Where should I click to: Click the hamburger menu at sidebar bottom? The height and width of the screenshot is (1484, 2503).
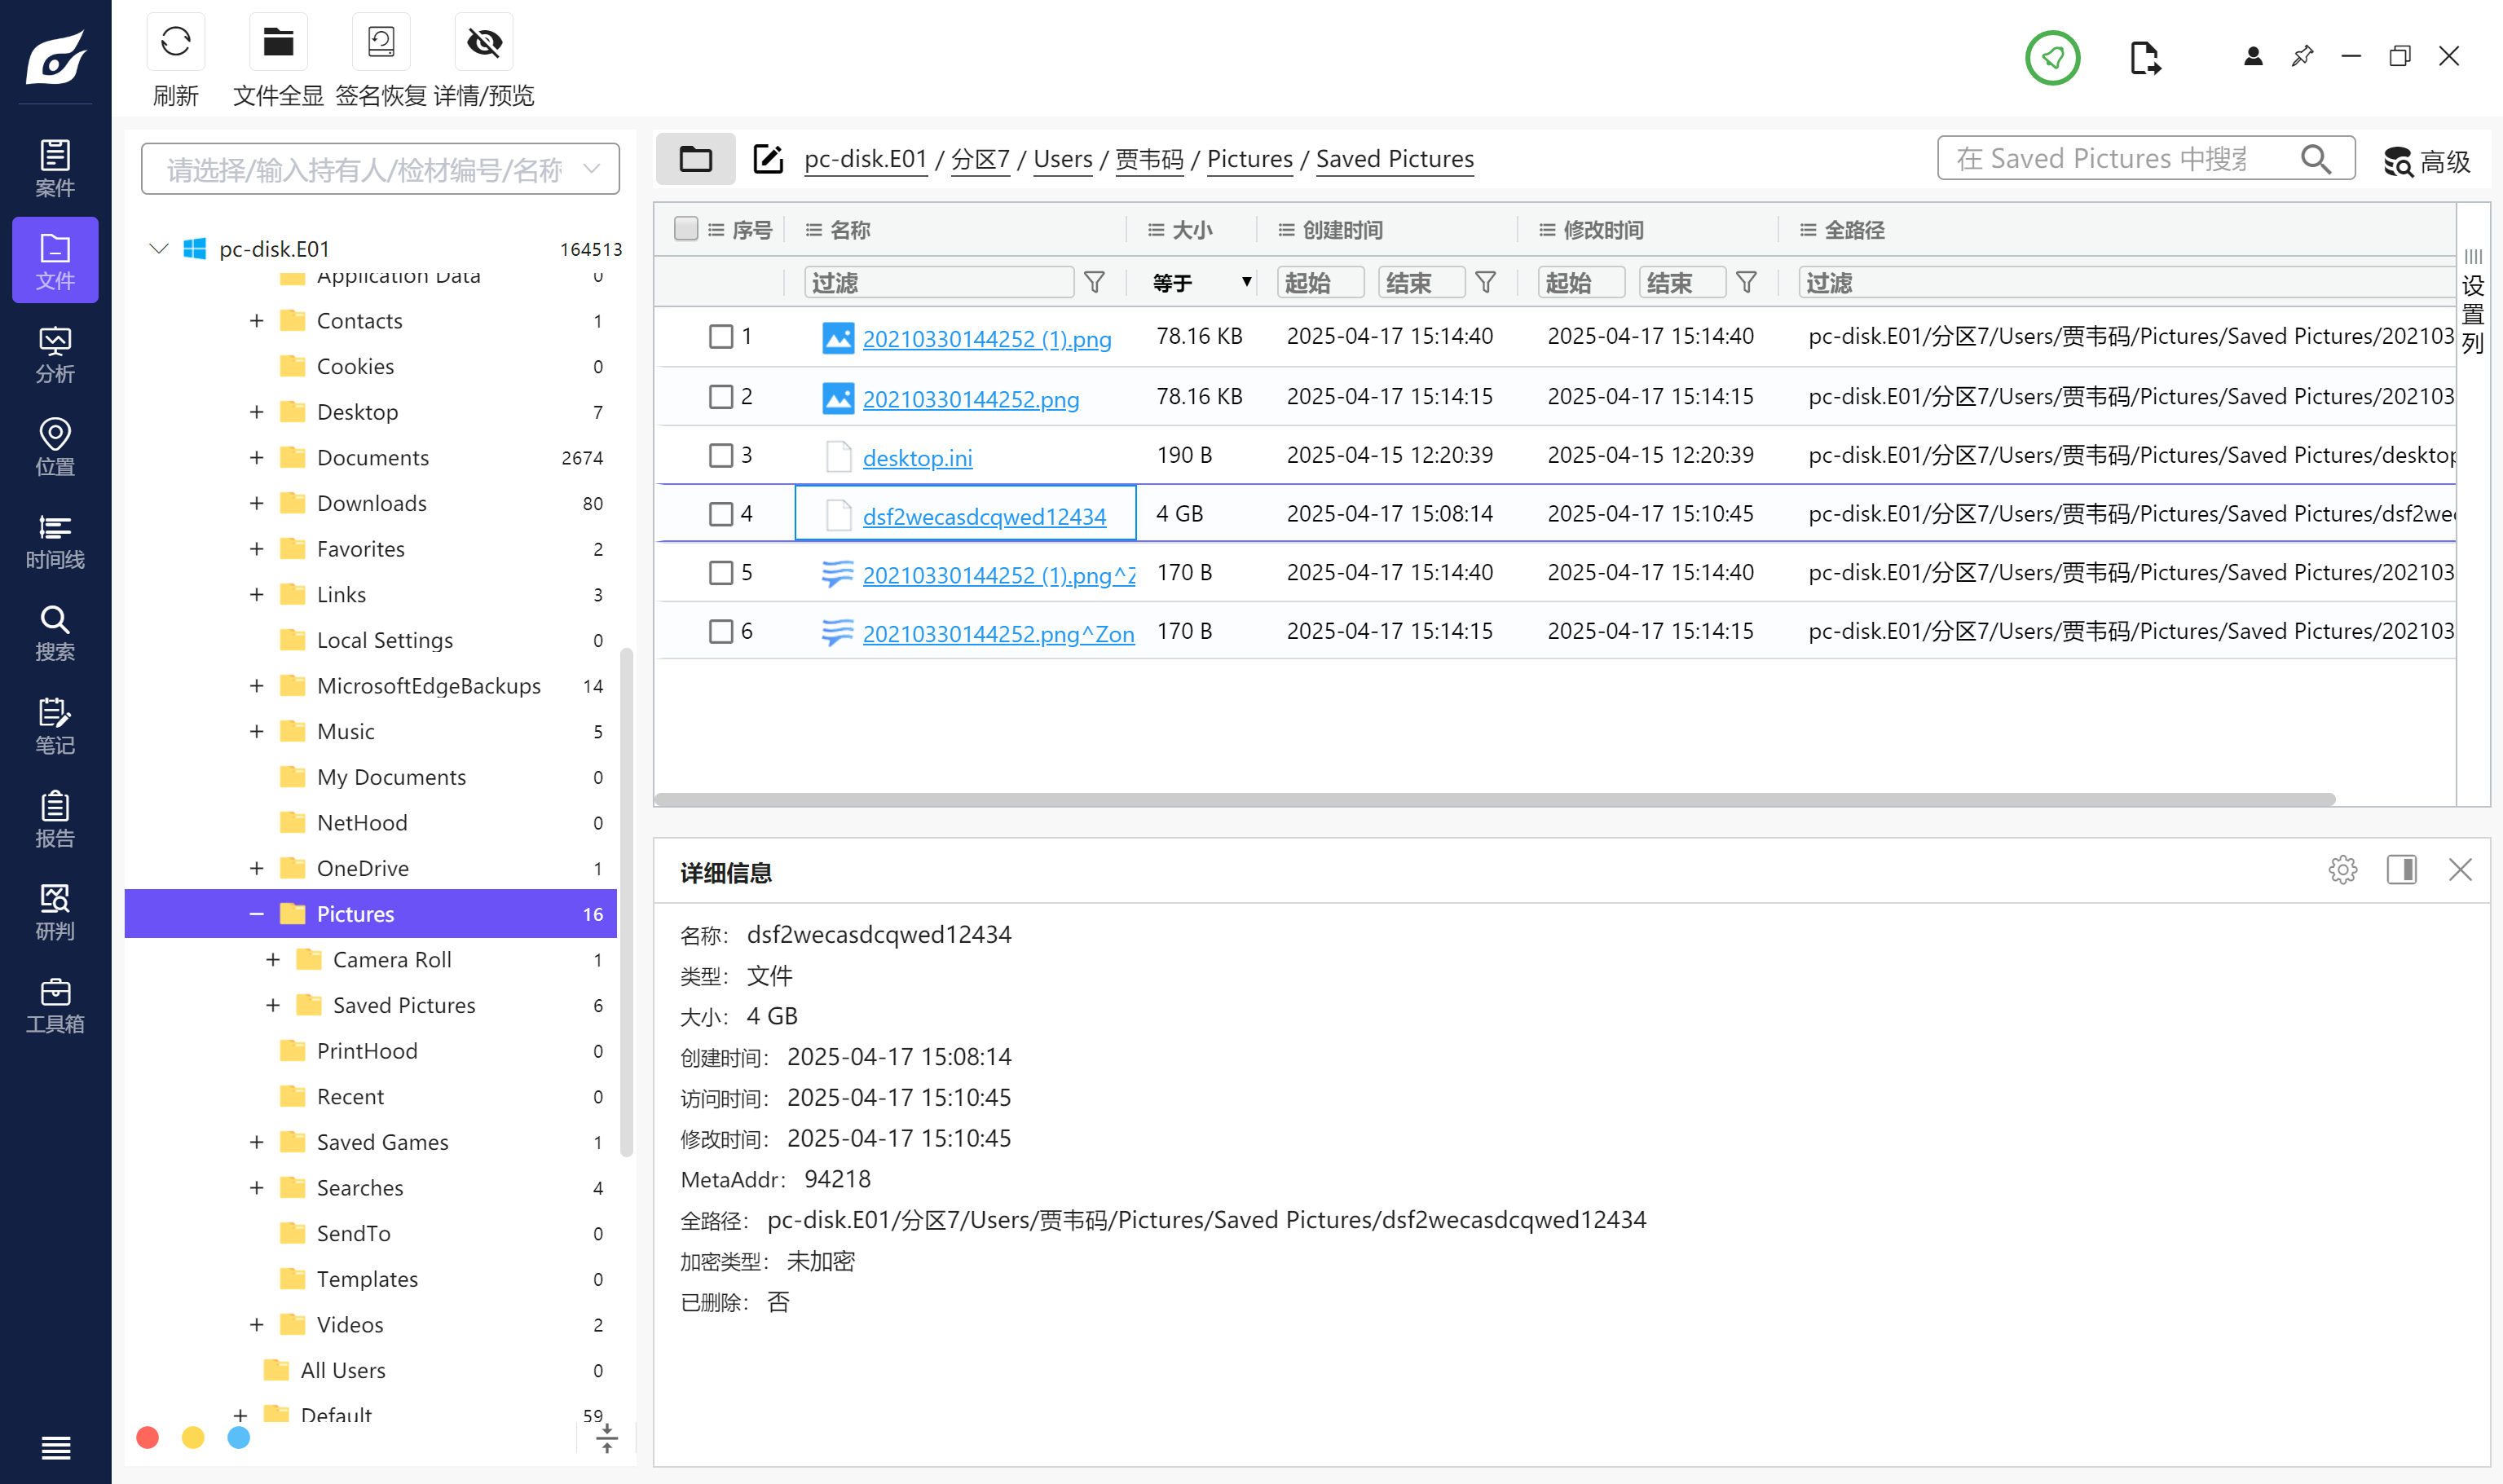pyautogui.click(x=55, y=1447)
